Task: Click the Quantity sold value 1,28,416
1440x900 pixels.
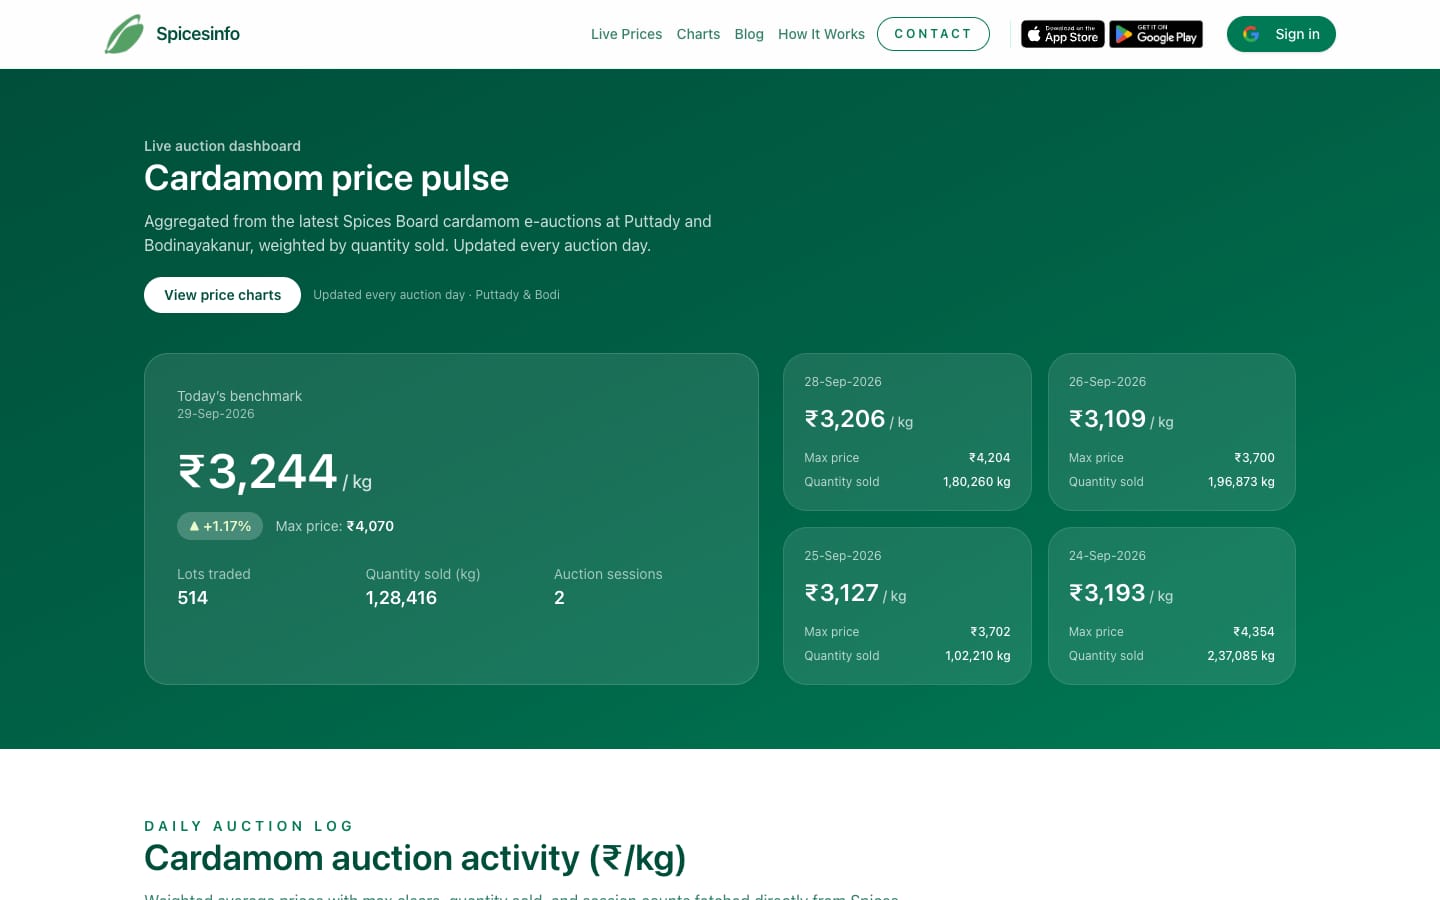Action: click(x=401, y=598)
